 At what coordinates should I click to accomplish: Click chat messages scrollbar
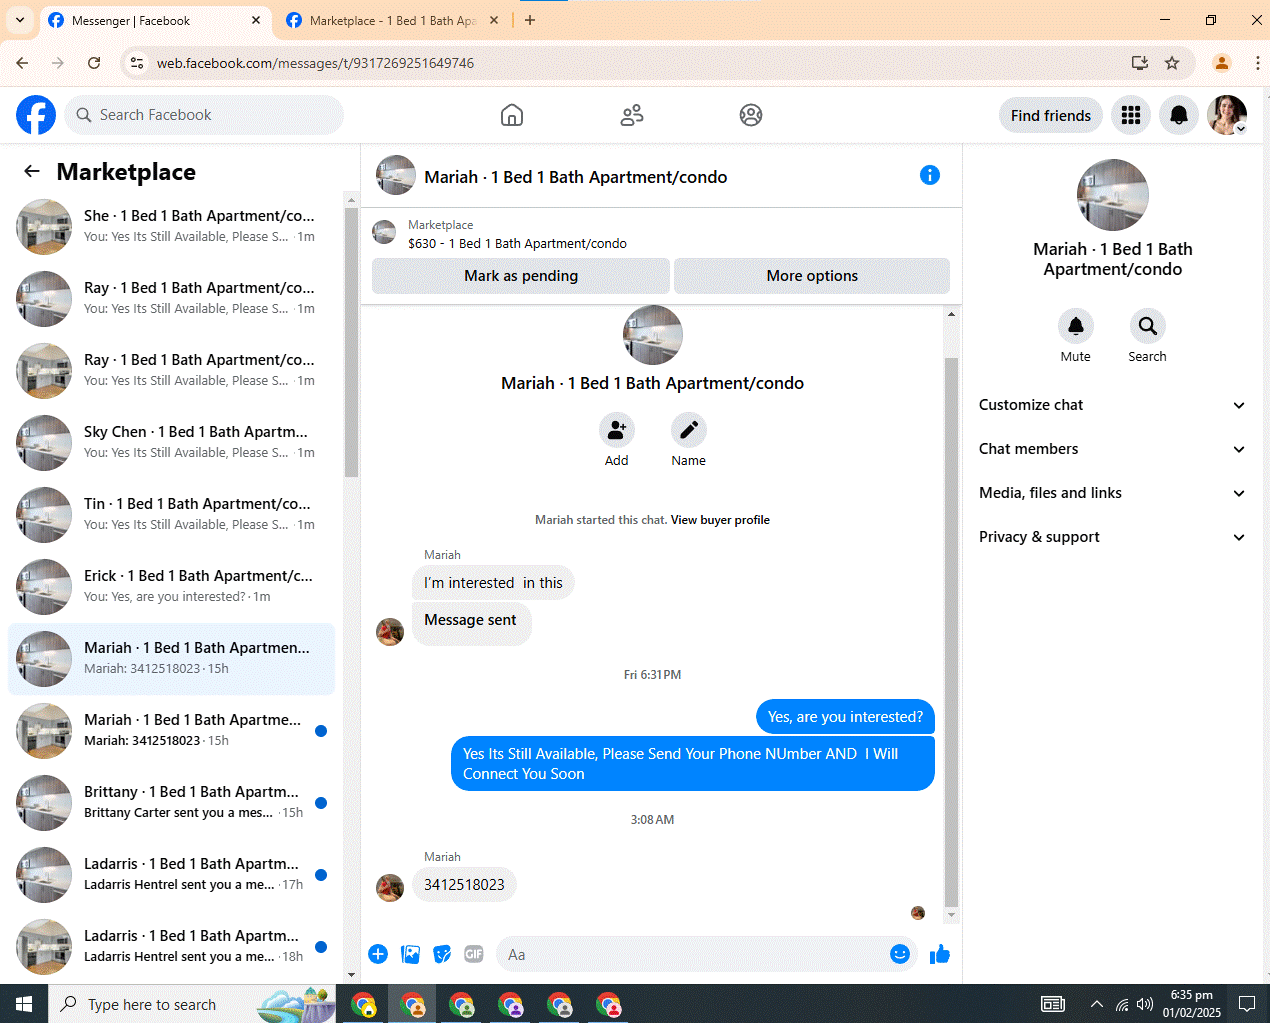pyautogui.click(x=951, y=630)
